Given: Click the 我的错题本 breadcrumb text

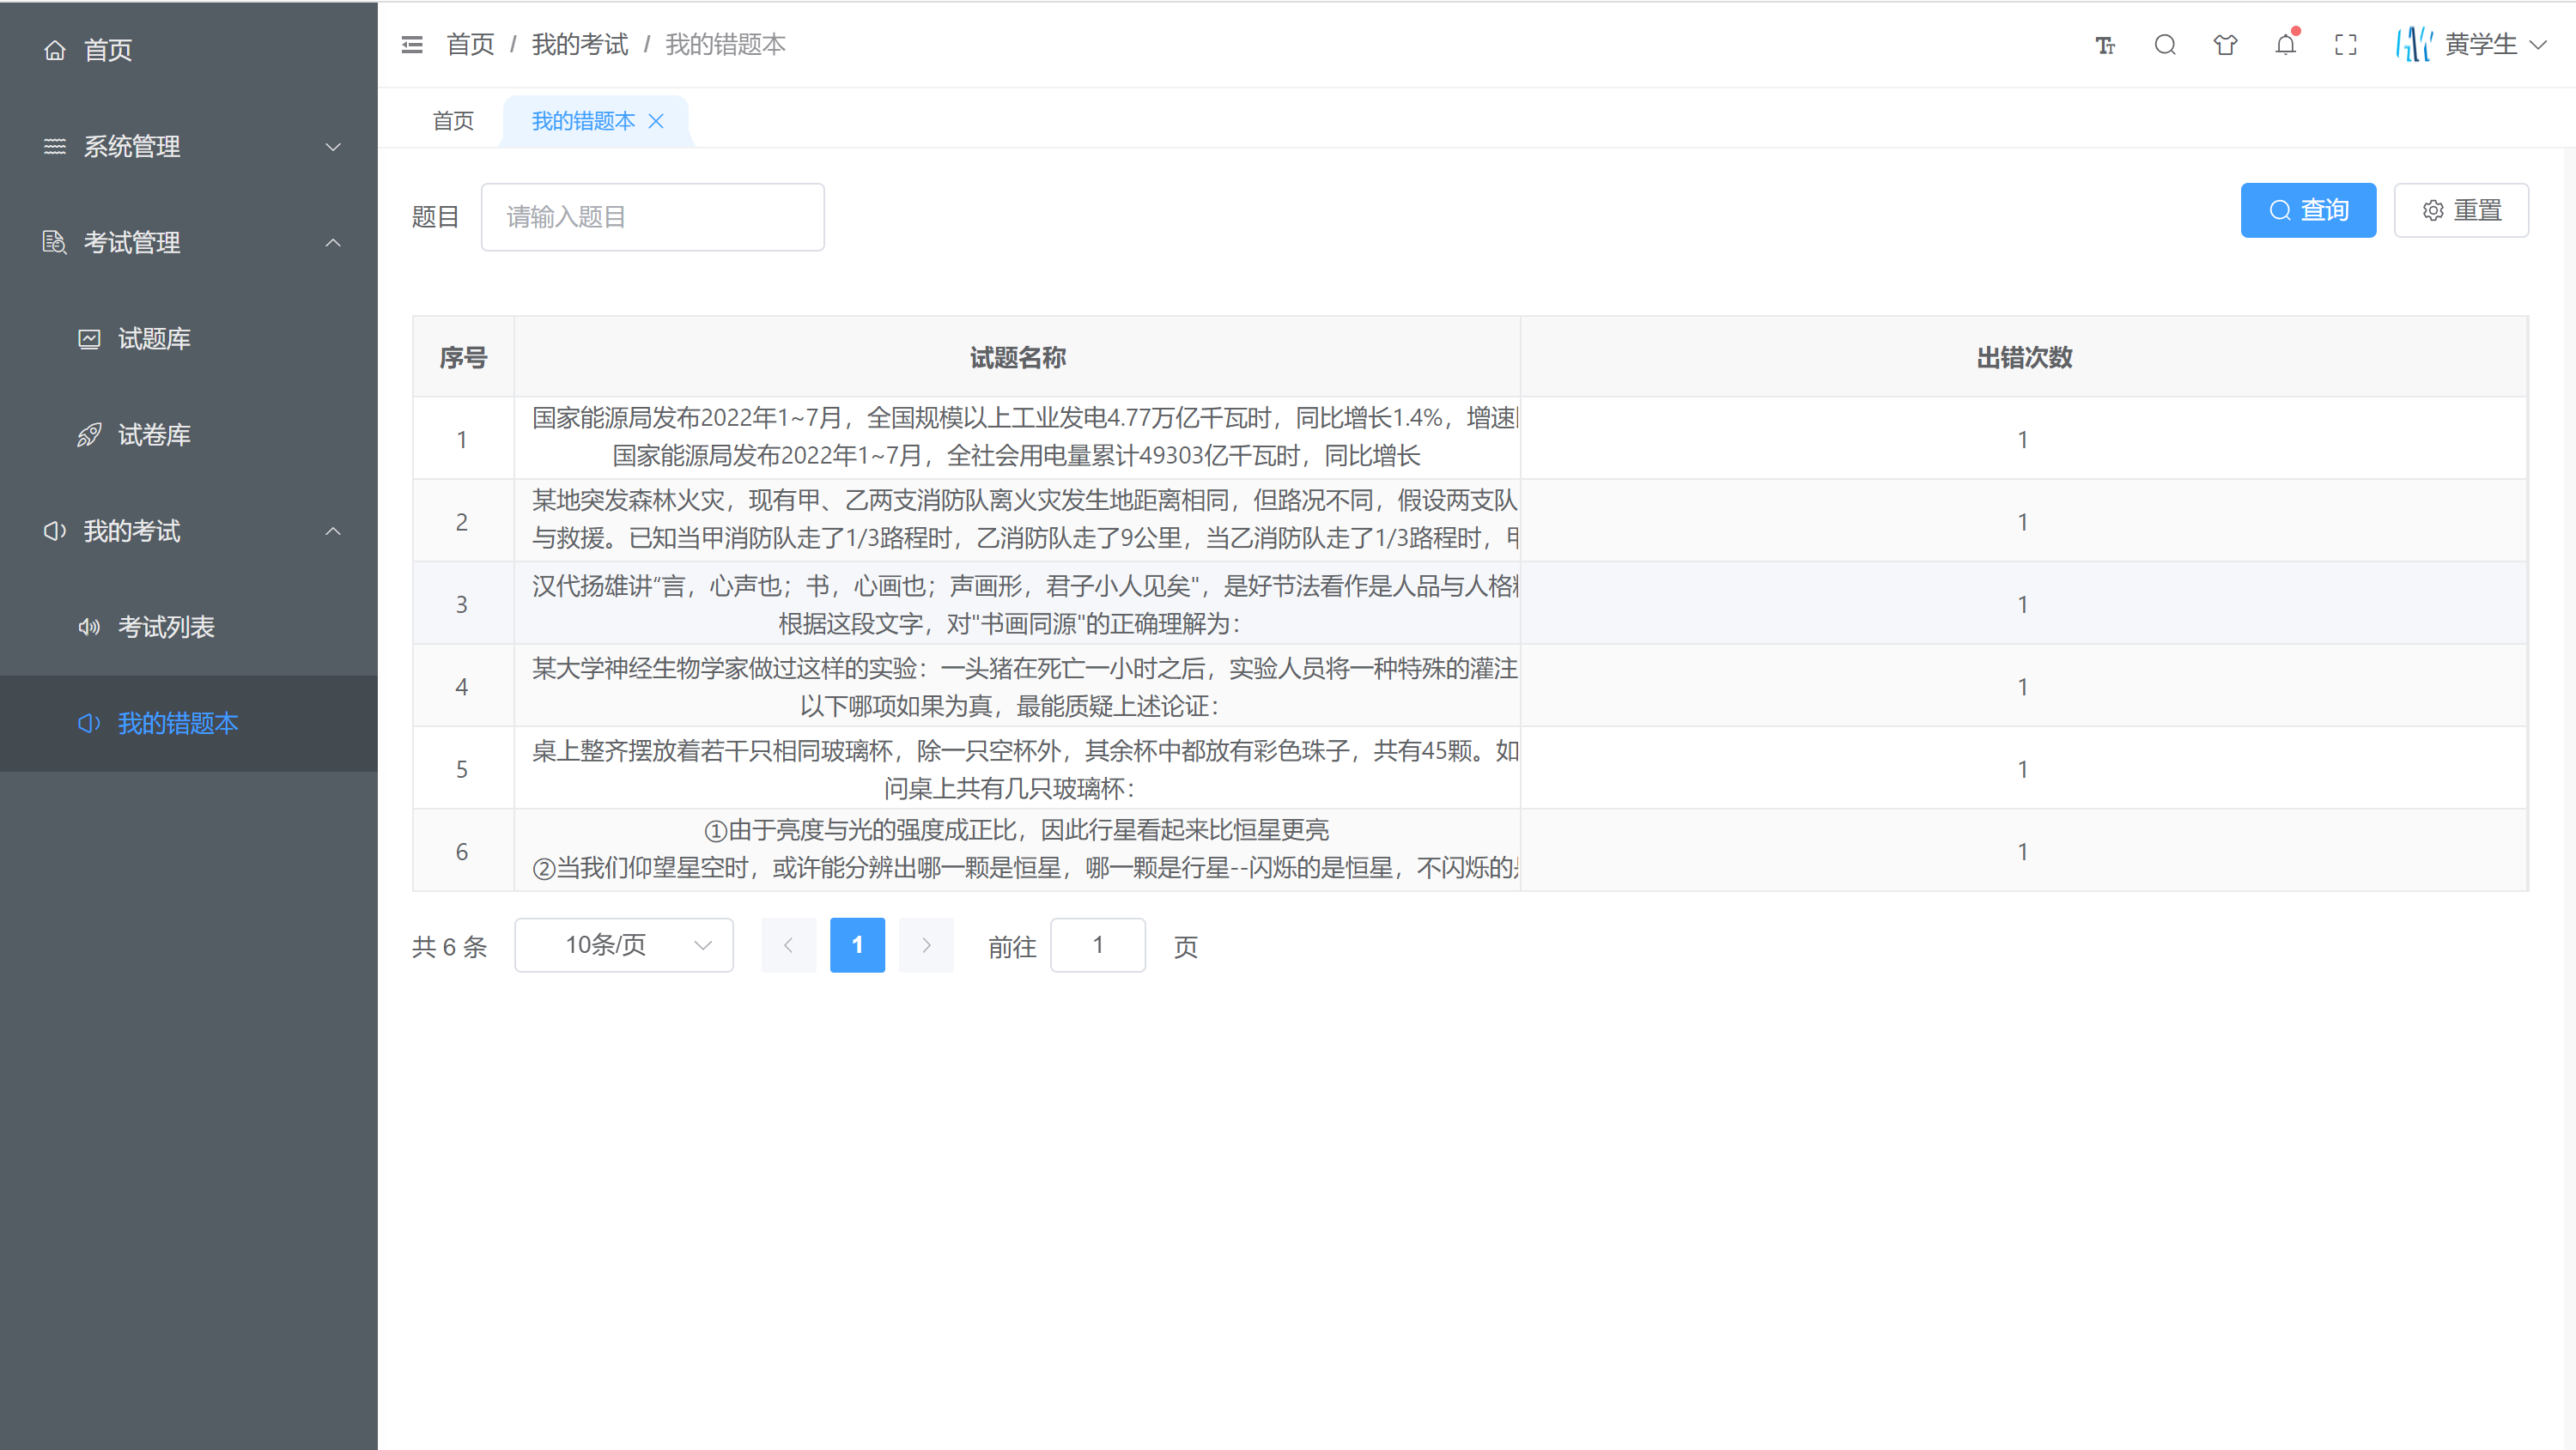Looking at the screenshot, I should click(725, 45).
